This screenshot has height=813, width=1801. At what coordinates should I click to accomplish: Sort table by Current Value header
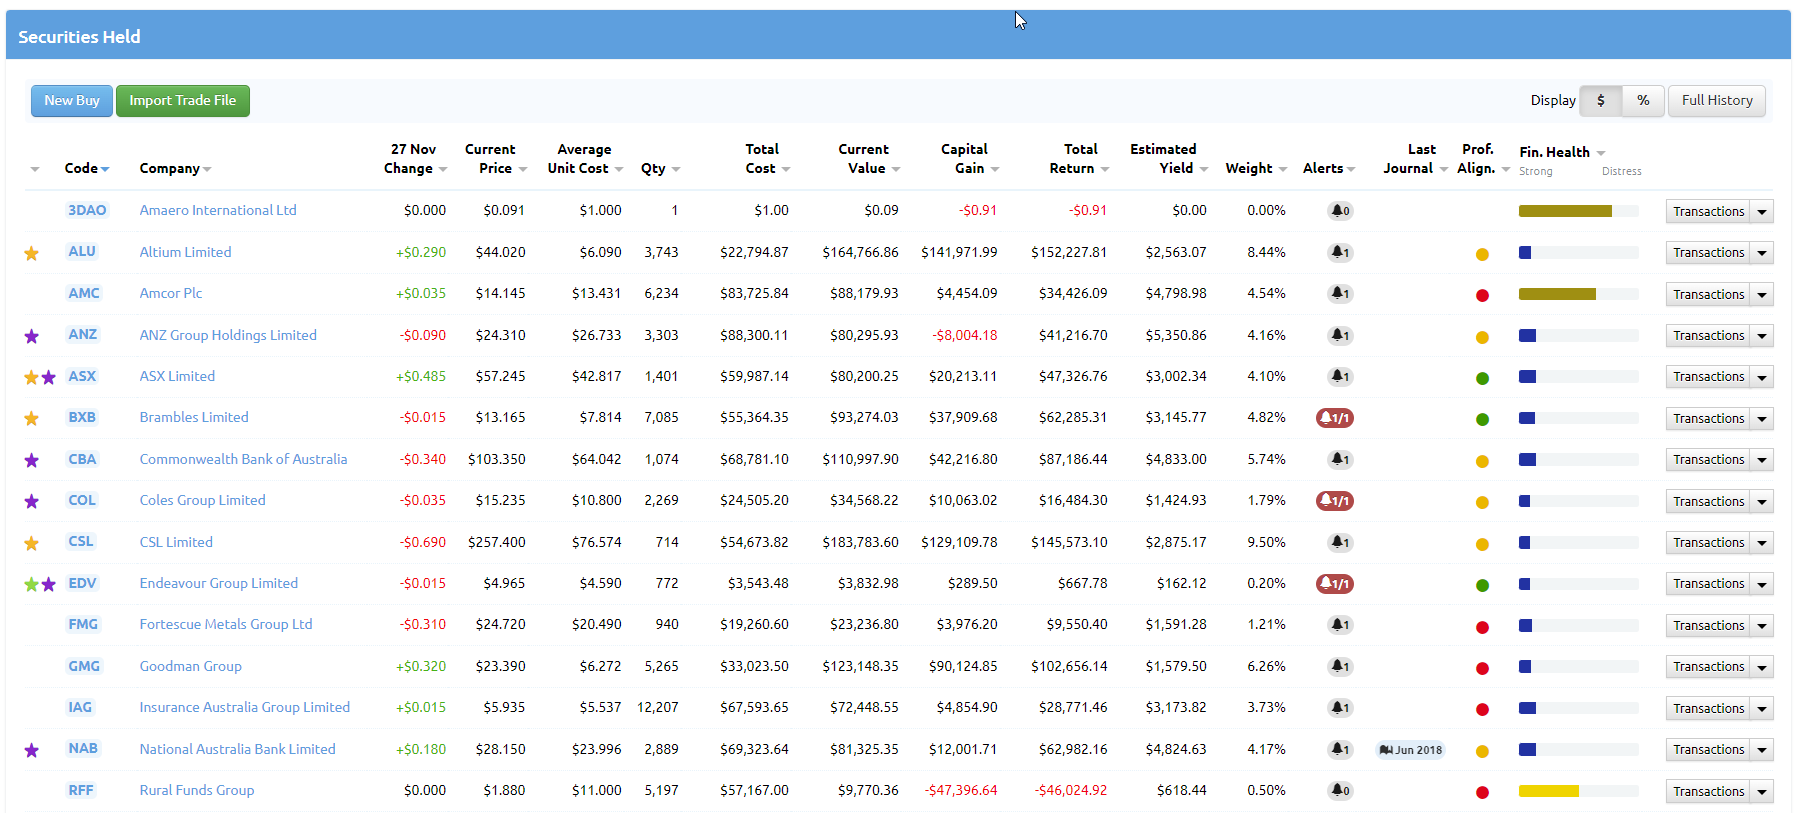[x=864, y=159]
